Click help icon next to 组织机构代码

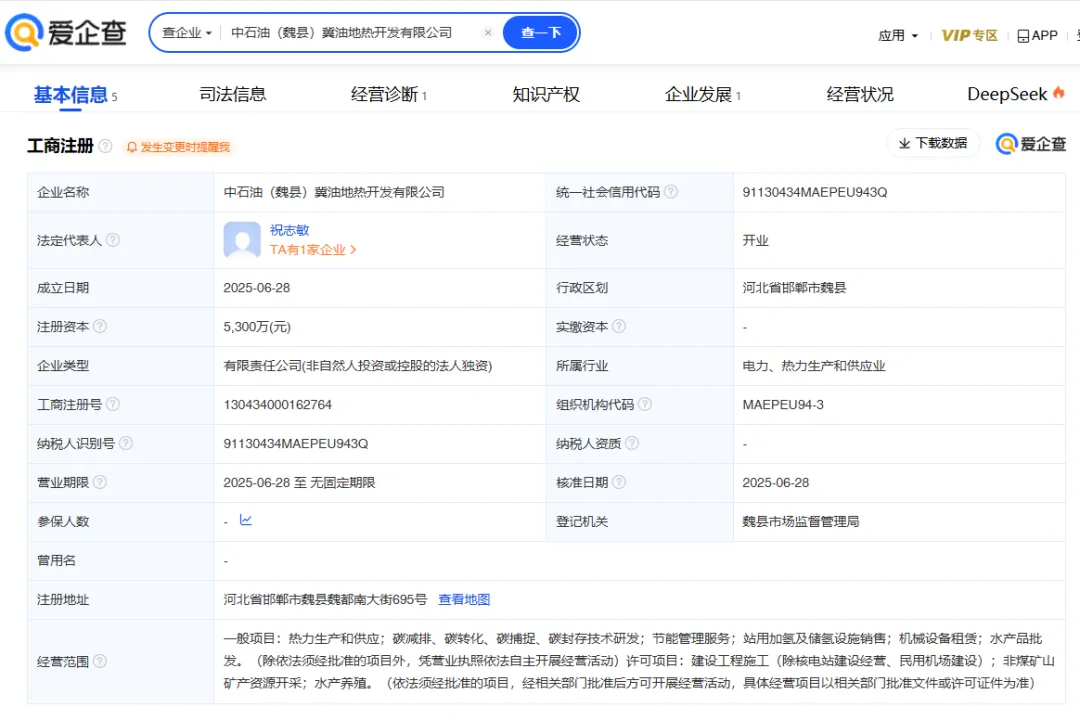[x=645, y=404]
